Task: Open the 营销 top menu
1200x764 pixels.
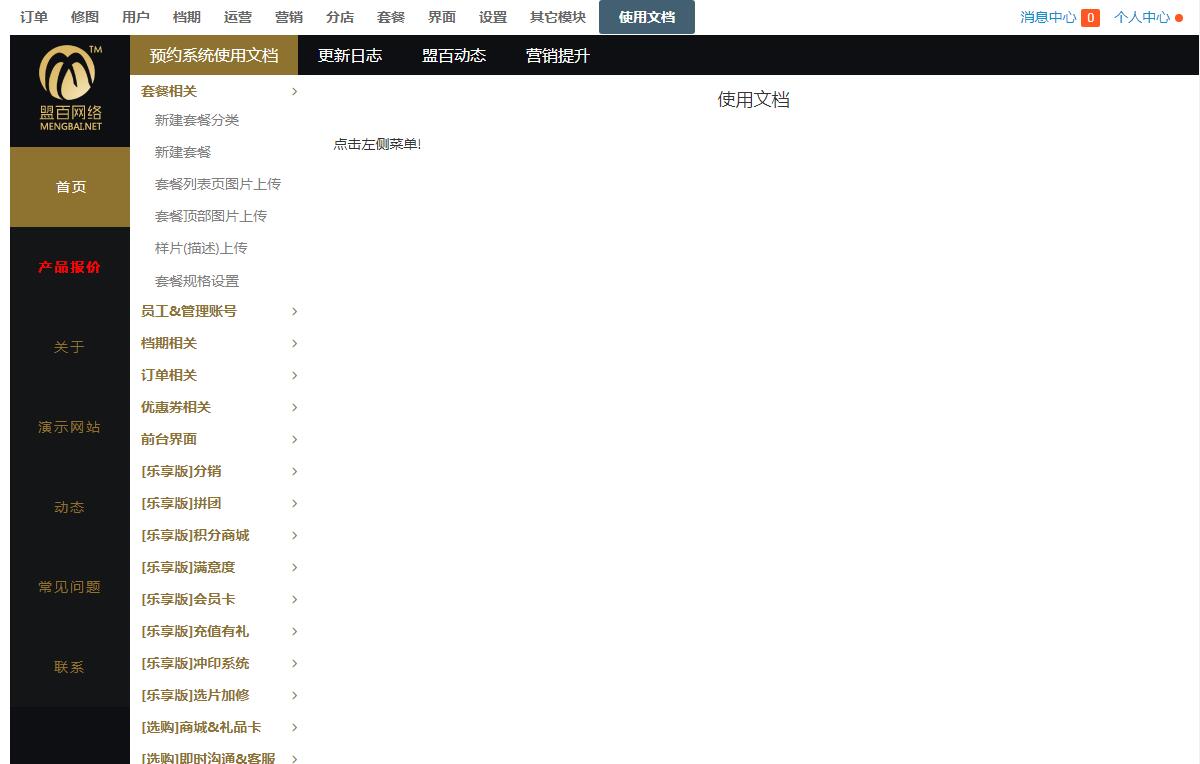Action: coord(289,17)
